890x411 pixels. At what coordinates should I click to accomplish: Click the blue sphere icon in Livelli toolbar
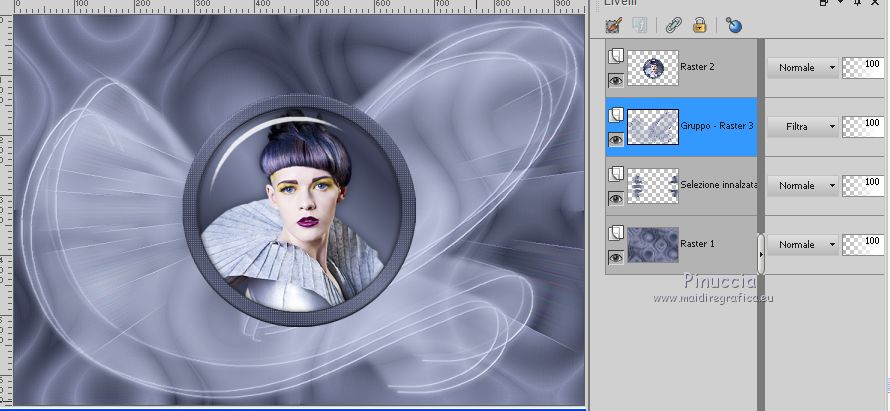point(733,26)
